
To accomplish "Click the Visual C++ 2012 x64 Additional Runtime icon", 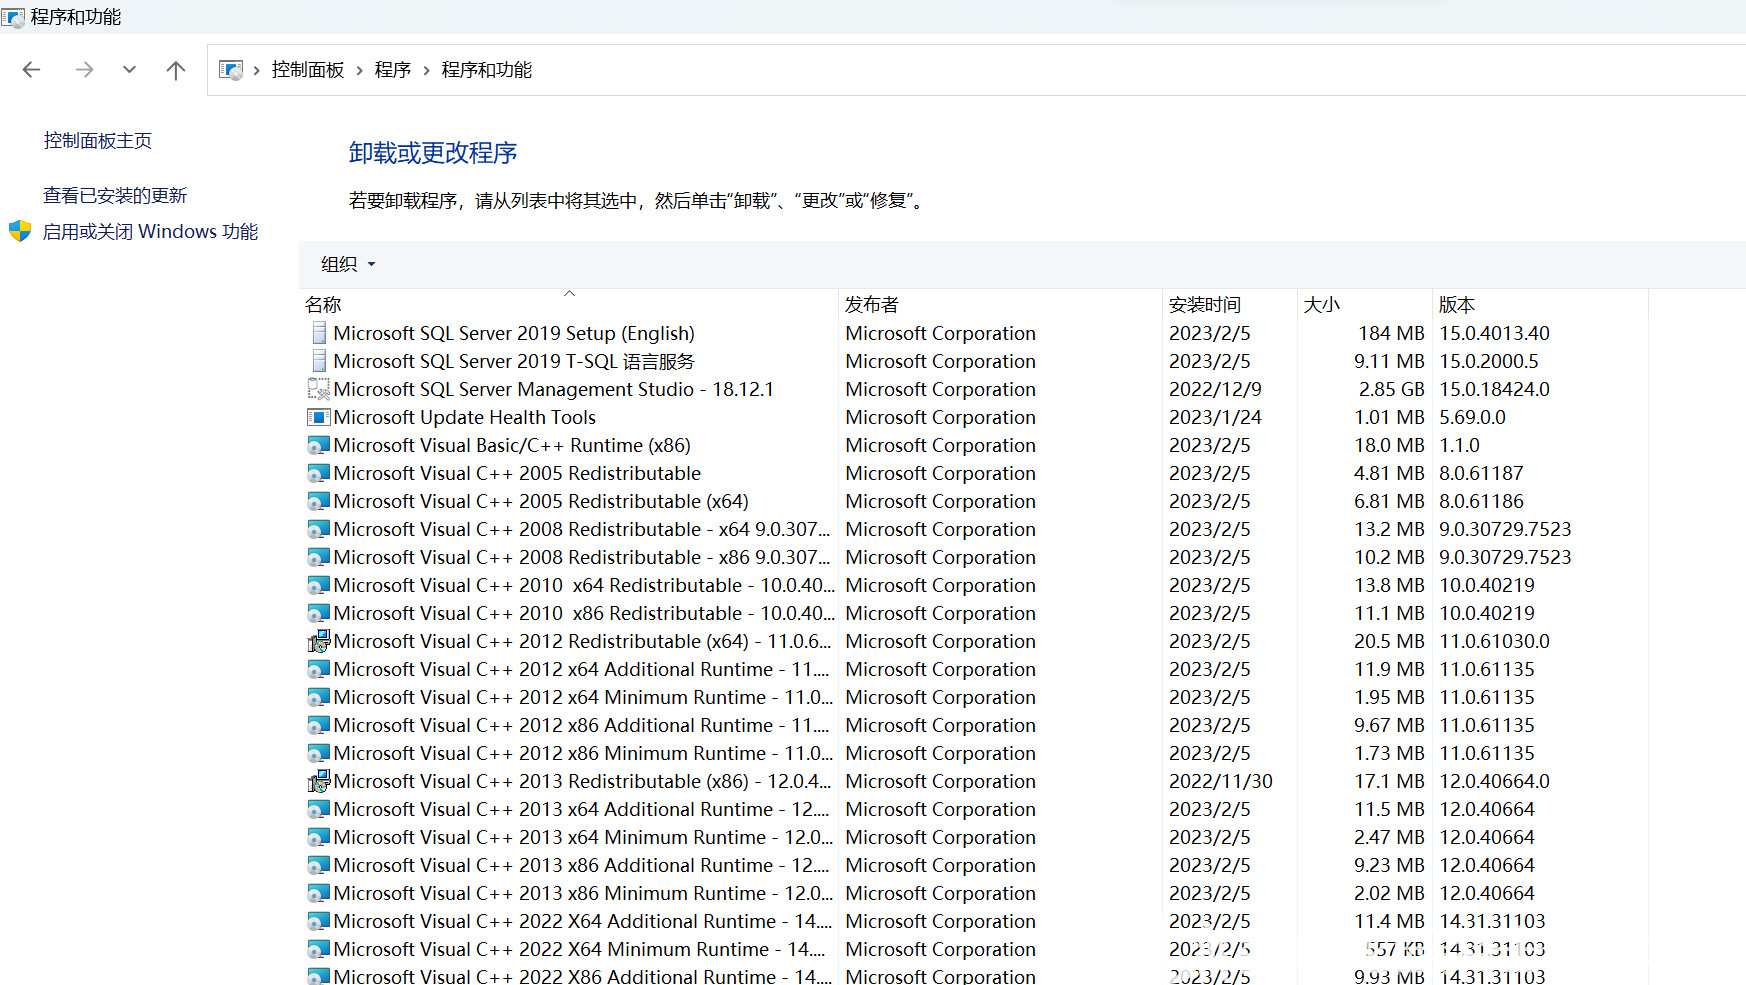I will point(319,669).
